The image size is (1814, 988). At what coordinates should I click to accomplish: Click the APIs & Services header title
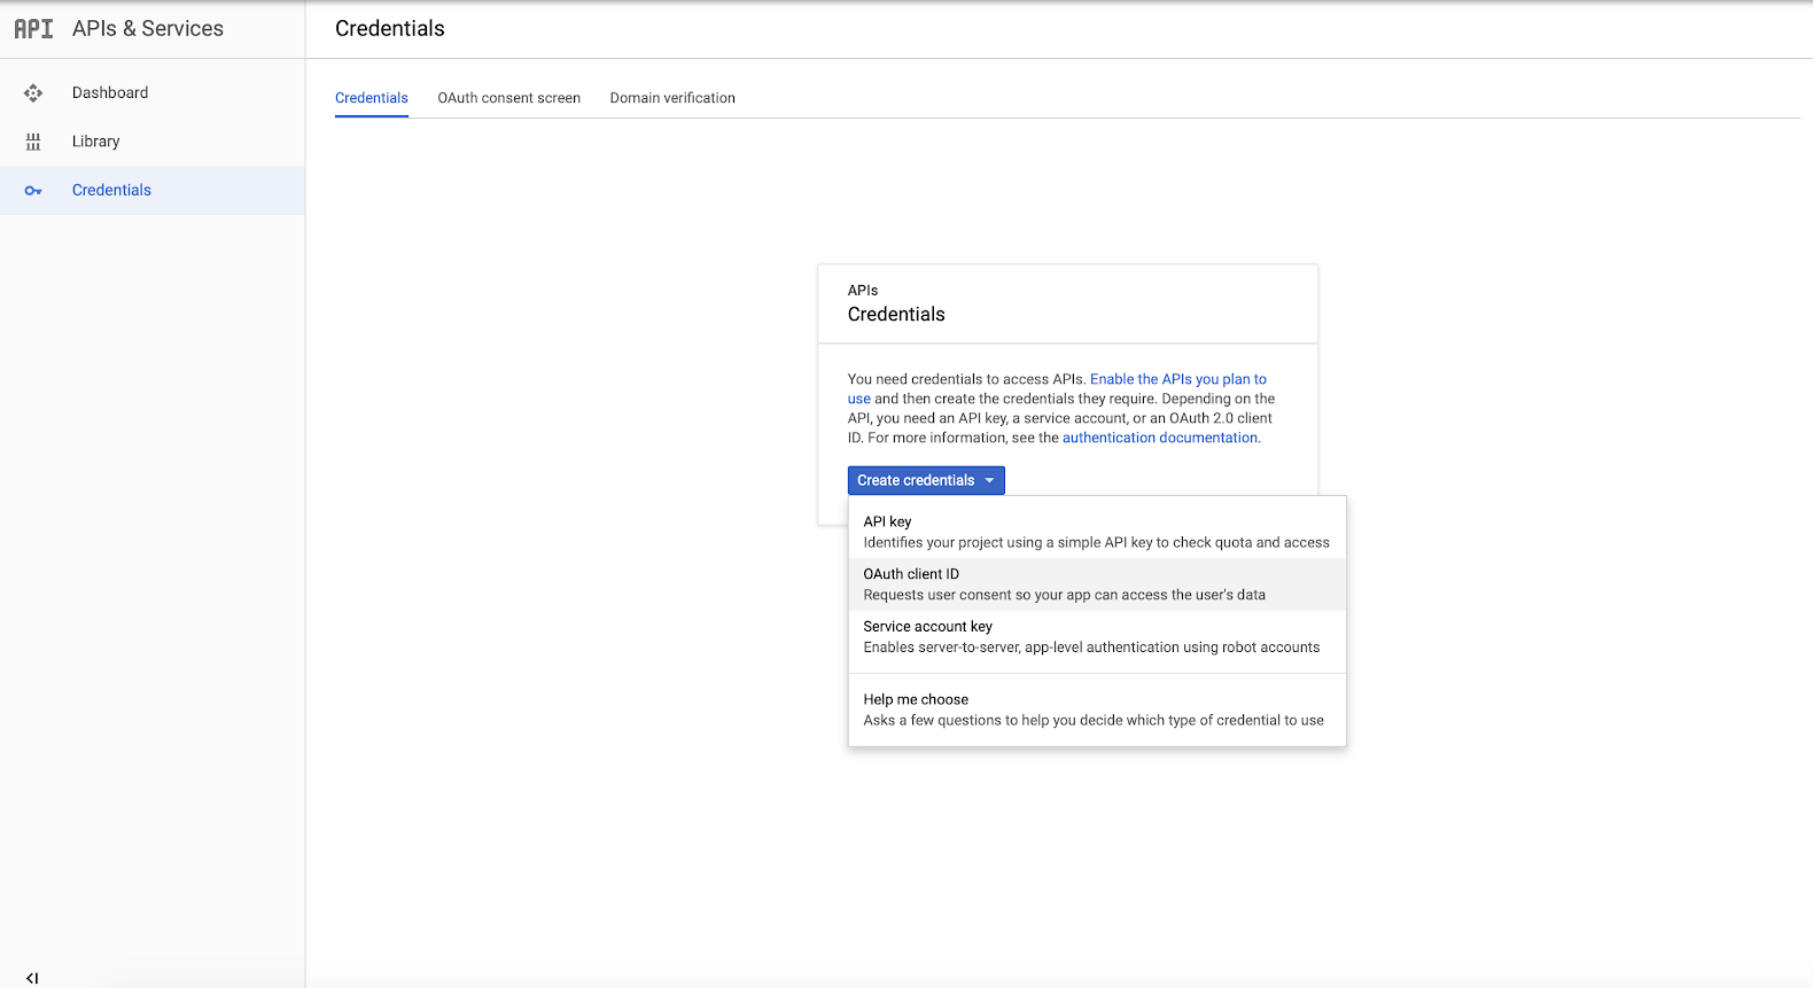pyautogui.click(x=148, y=29)
